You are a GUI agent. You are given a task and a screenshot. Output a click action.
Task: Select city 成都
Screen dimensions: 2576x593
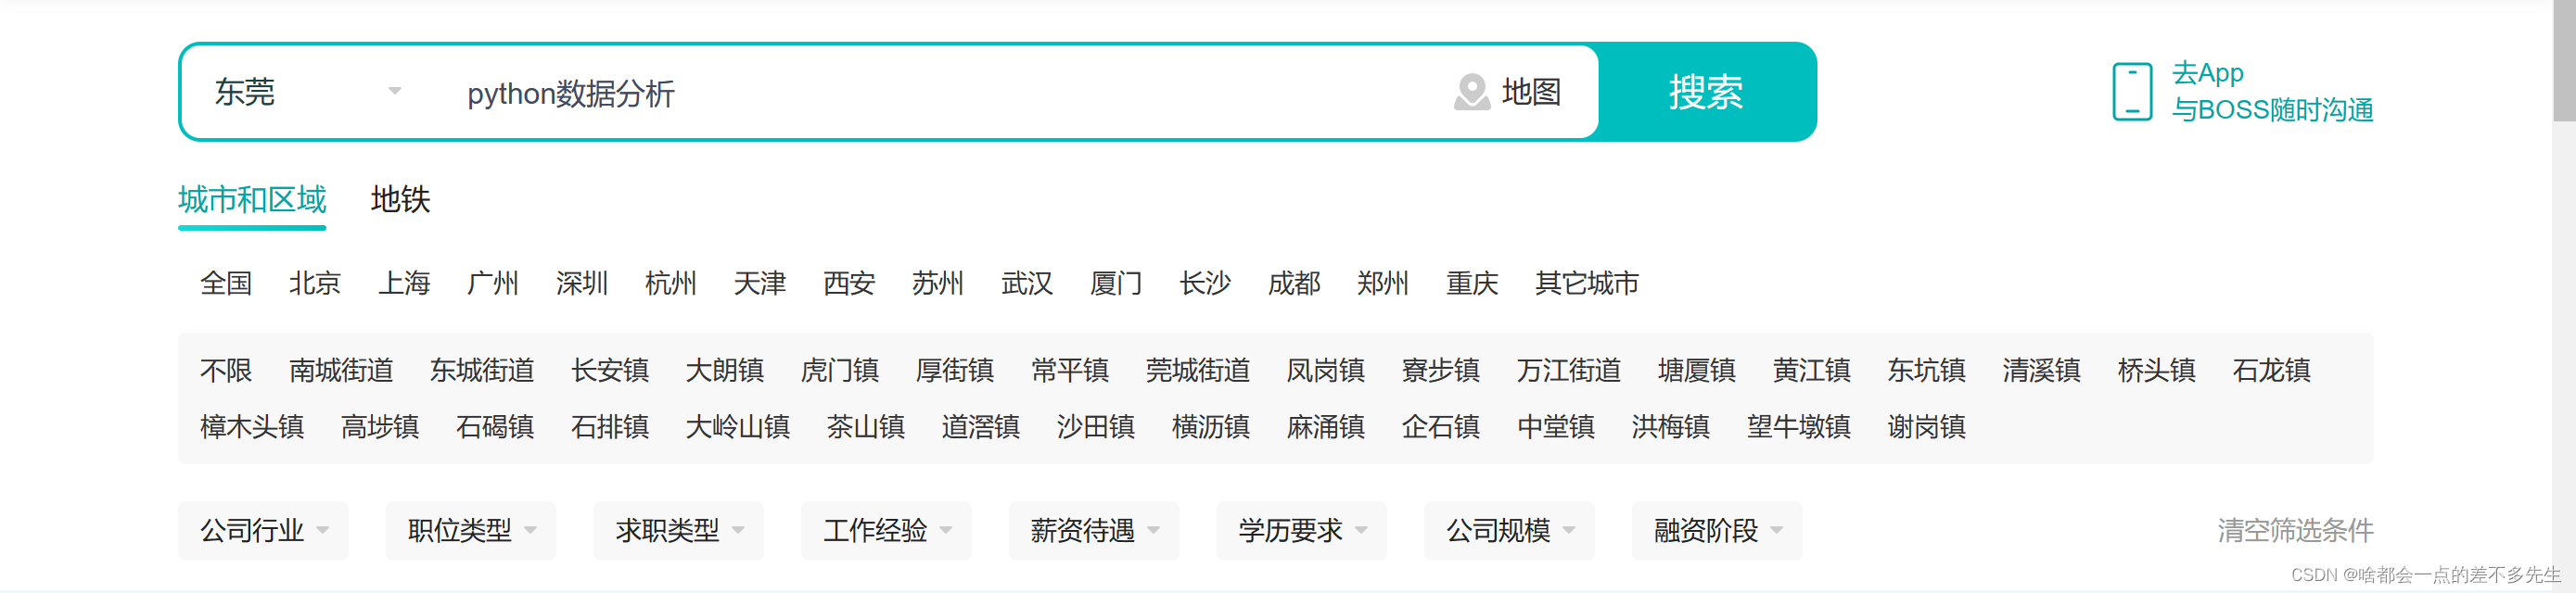click(1294, 283)
